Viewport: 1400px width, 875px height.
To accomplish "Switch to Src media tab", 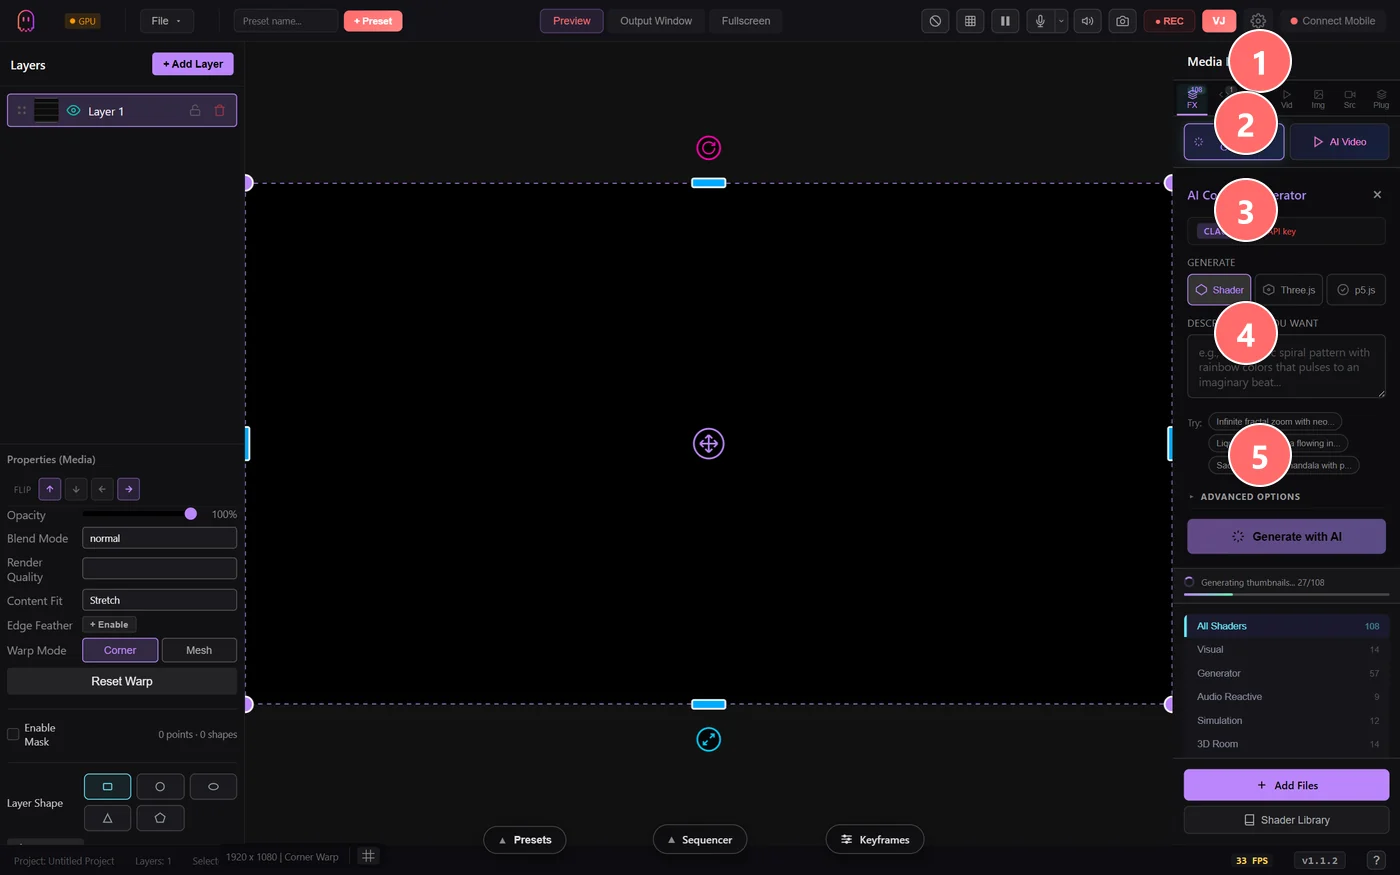I will pyautogui.click(x=1350, y=99).
